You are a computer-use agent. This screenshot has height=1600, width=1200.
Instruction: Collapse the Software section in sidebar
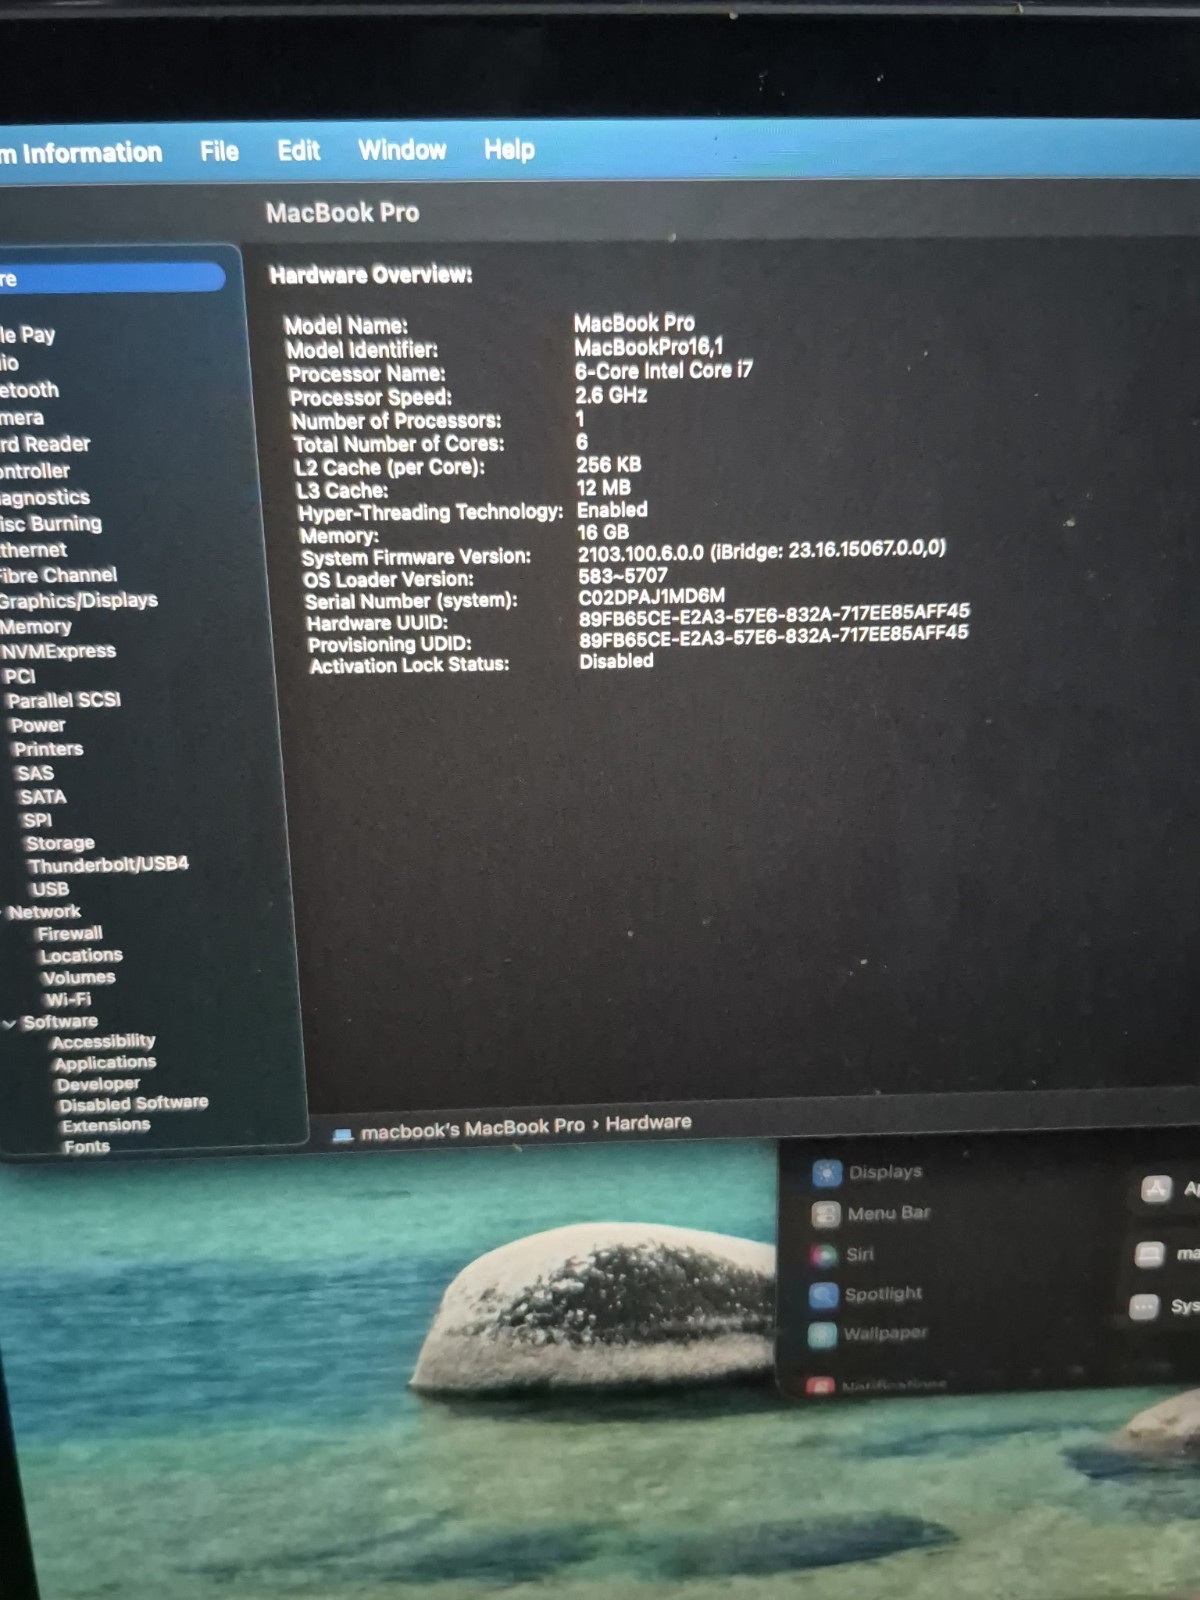tap(9, 1023)
